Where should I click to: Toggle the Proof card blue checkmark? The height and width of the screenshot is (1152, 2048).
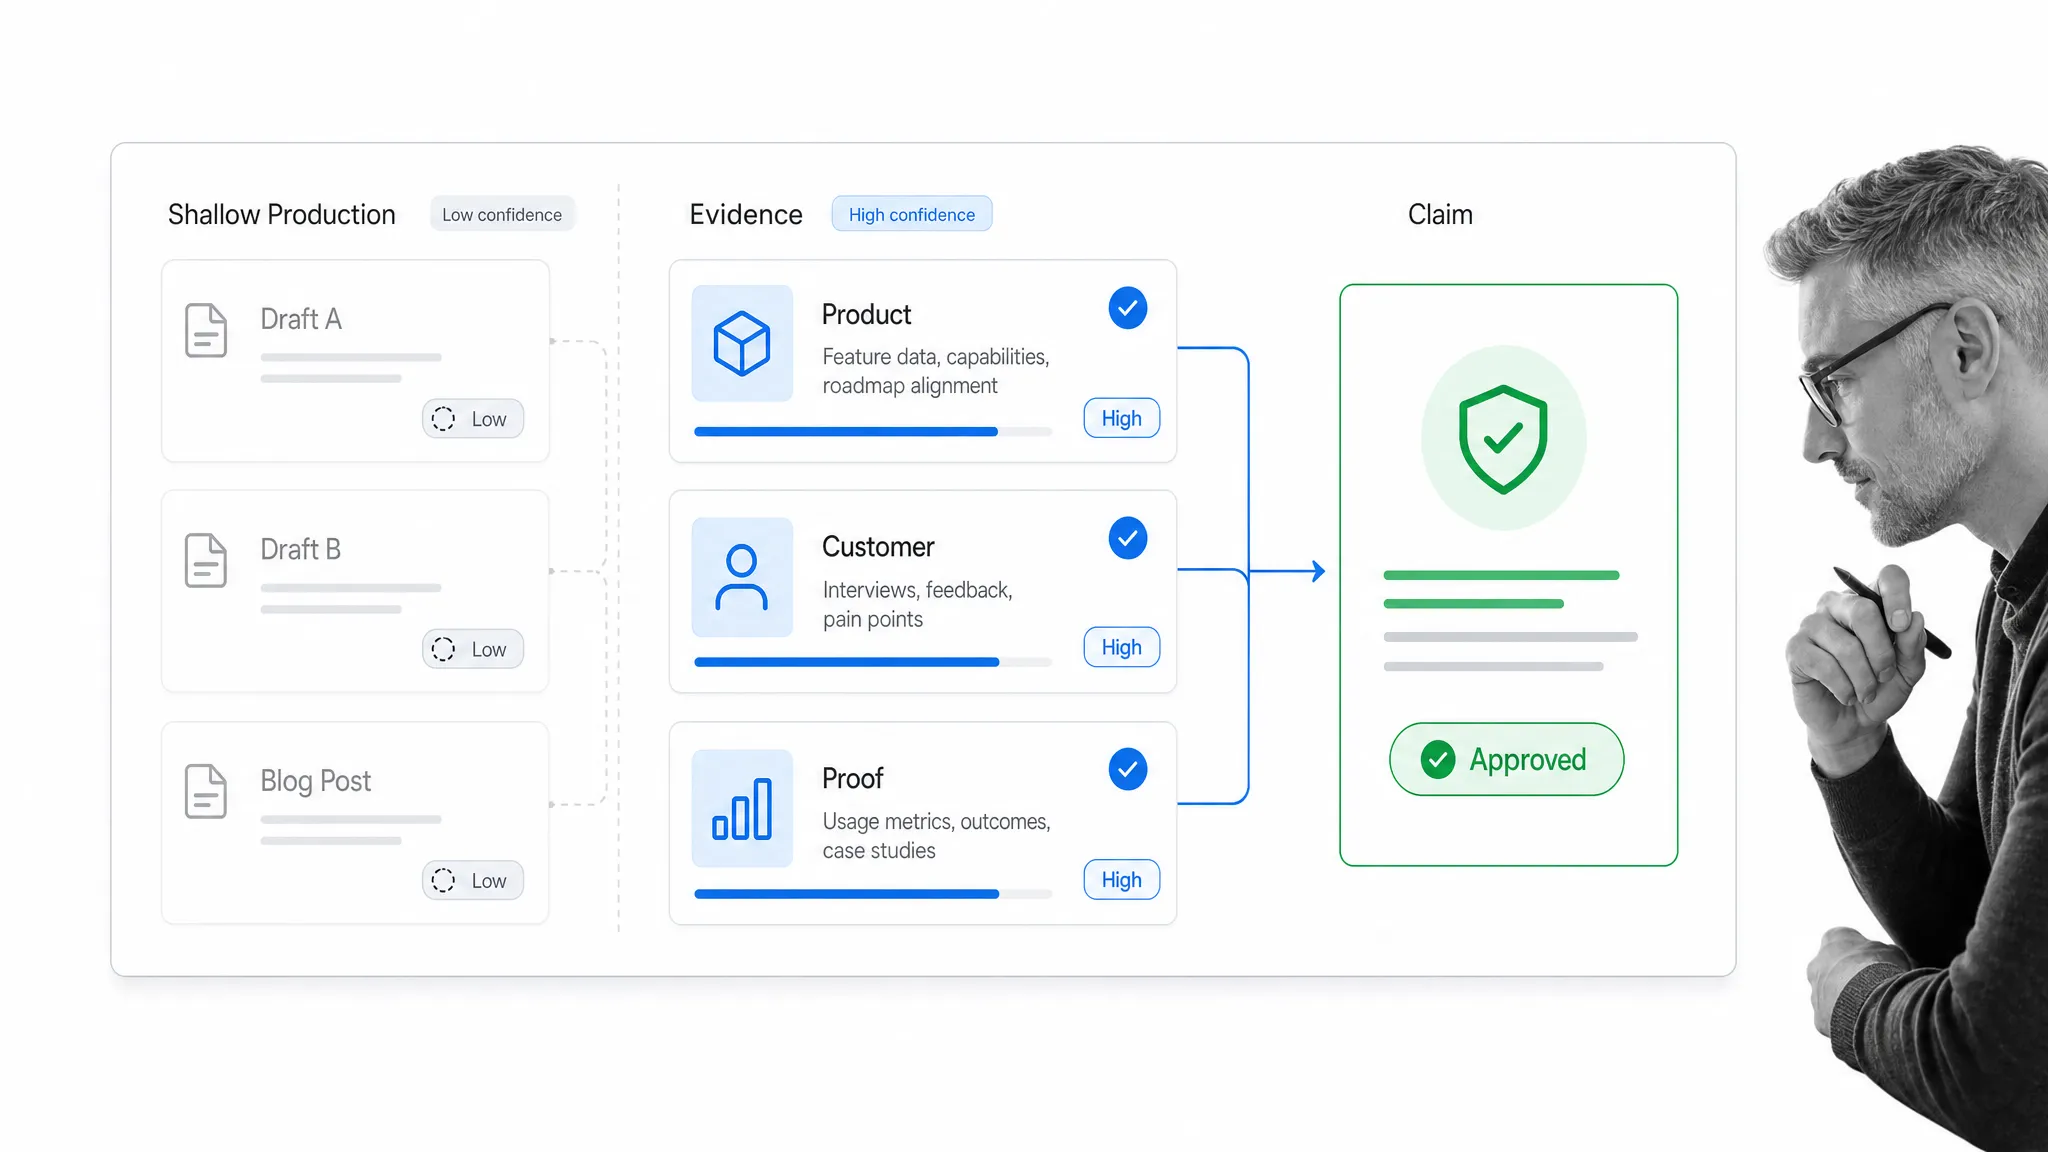coord(1127,769)
